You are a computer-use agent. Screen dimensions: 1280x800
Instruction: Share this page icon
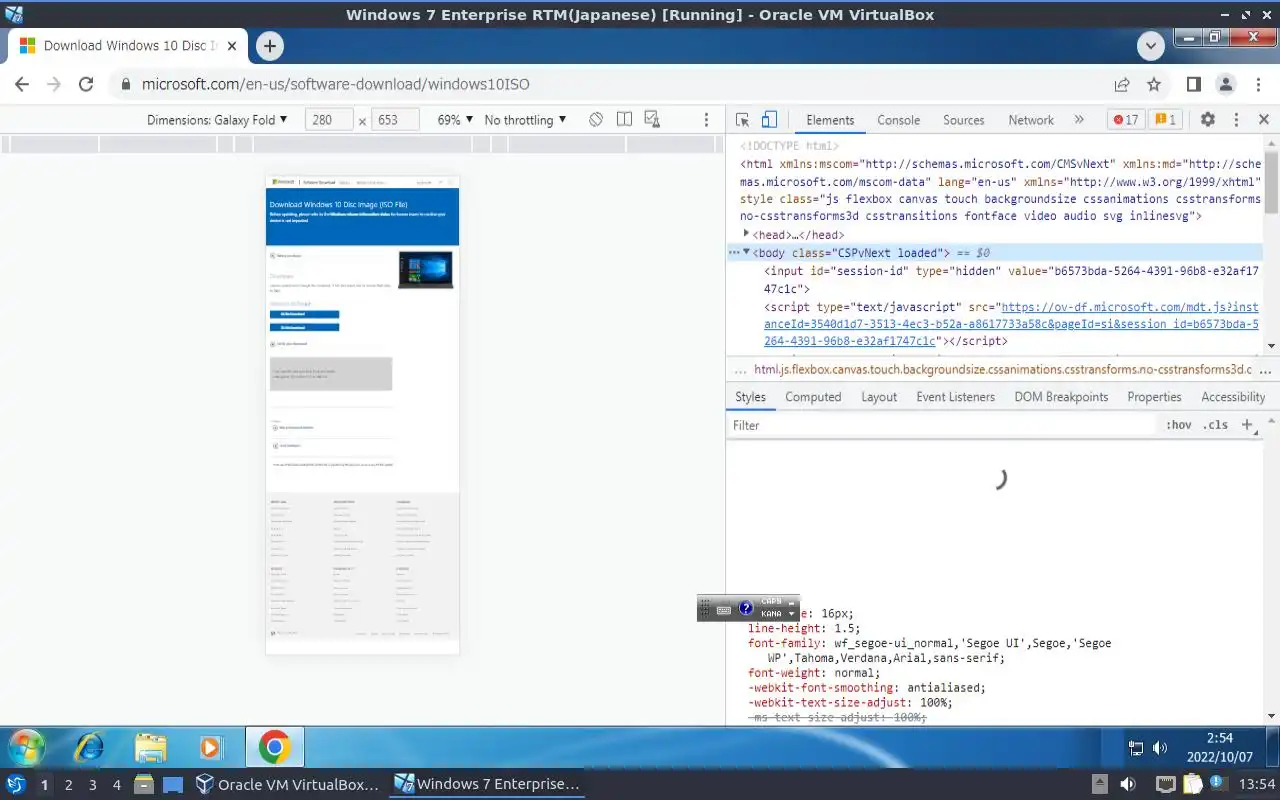(1122, 85)
